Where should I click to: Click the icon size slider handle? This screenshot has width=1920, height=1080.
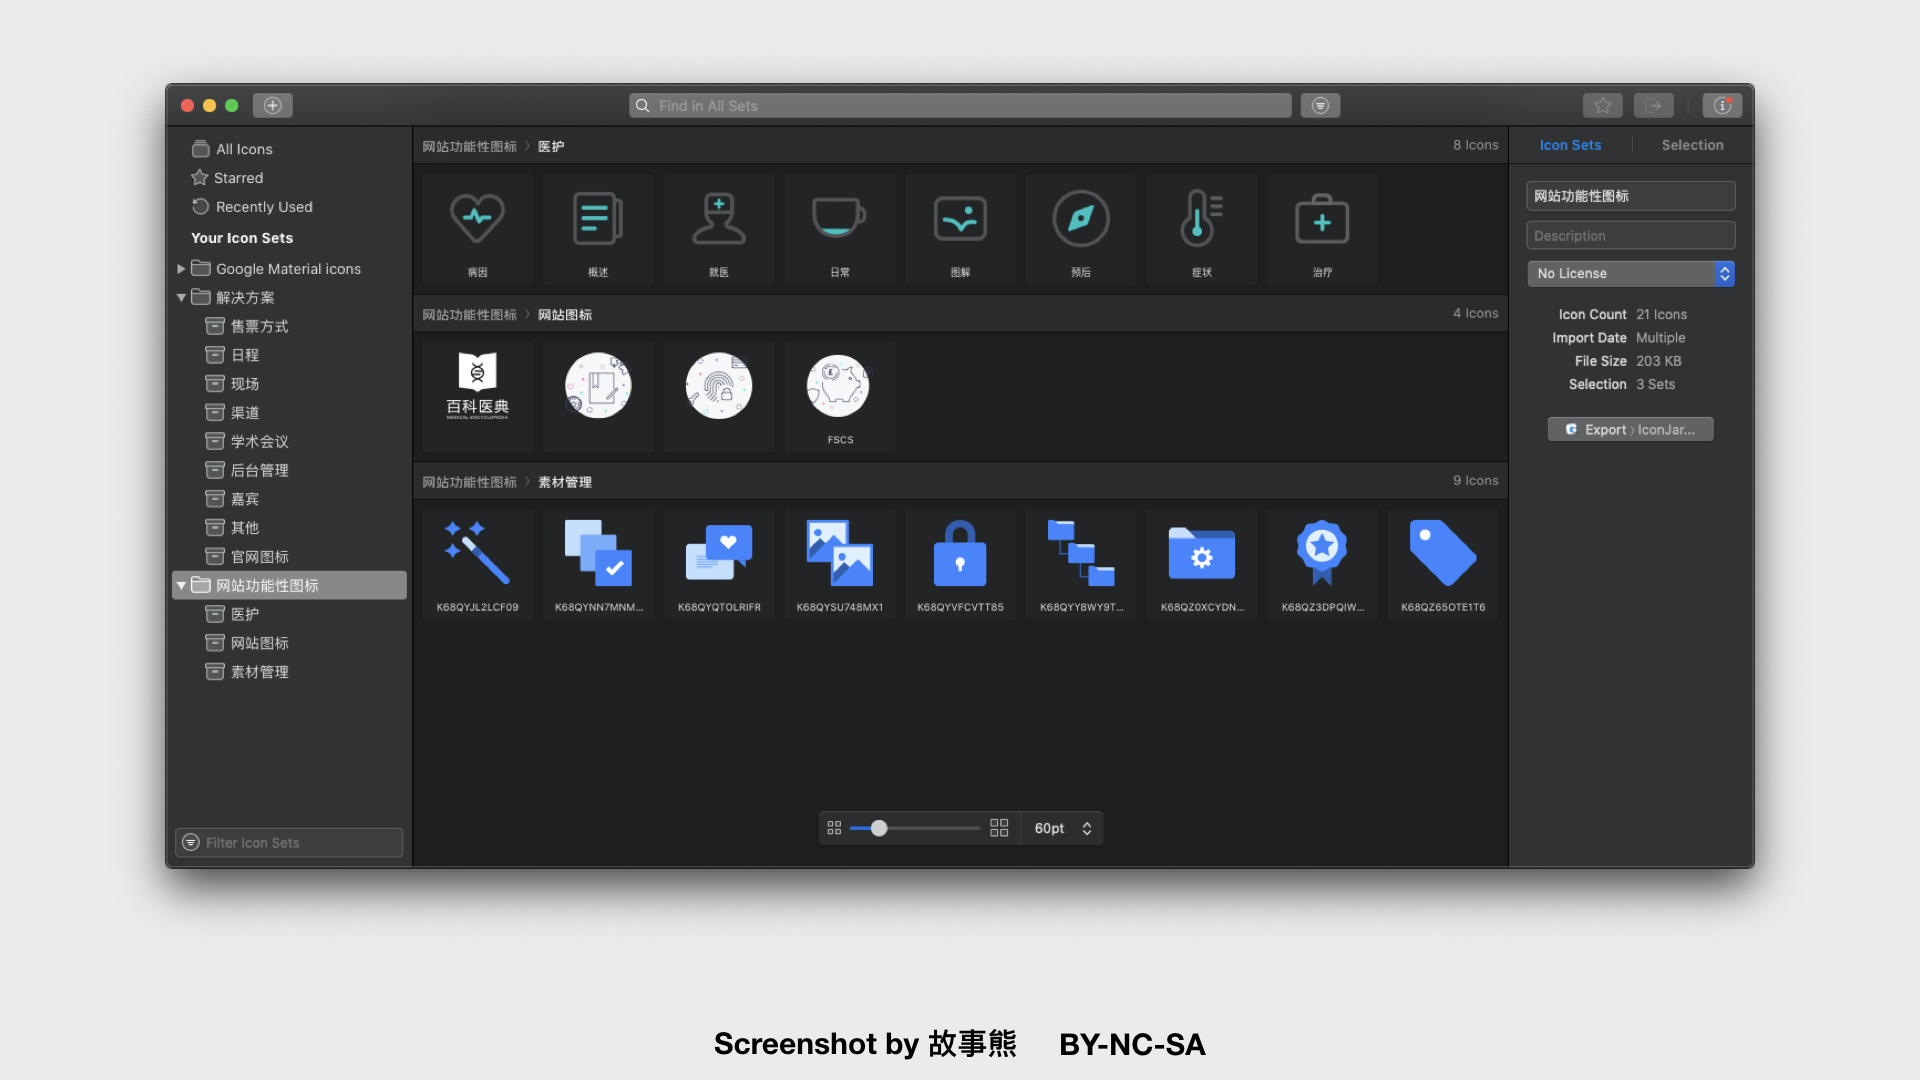pos(879,828)
